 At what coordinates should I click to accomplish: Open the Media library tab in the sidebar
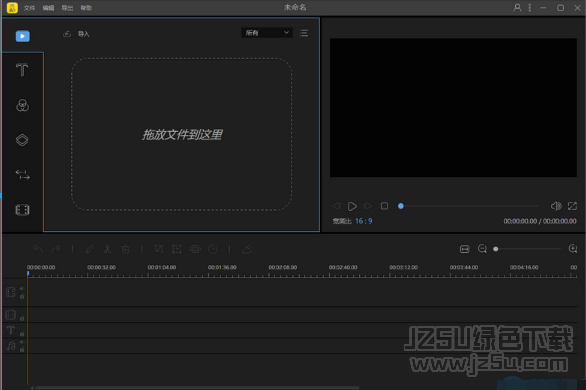pyautogui.click(x=22, y=36)
